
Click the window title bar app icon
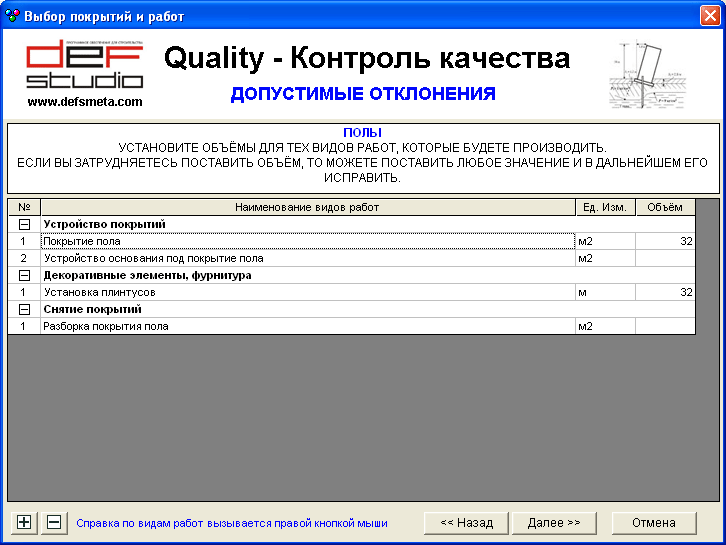point(12,16)
